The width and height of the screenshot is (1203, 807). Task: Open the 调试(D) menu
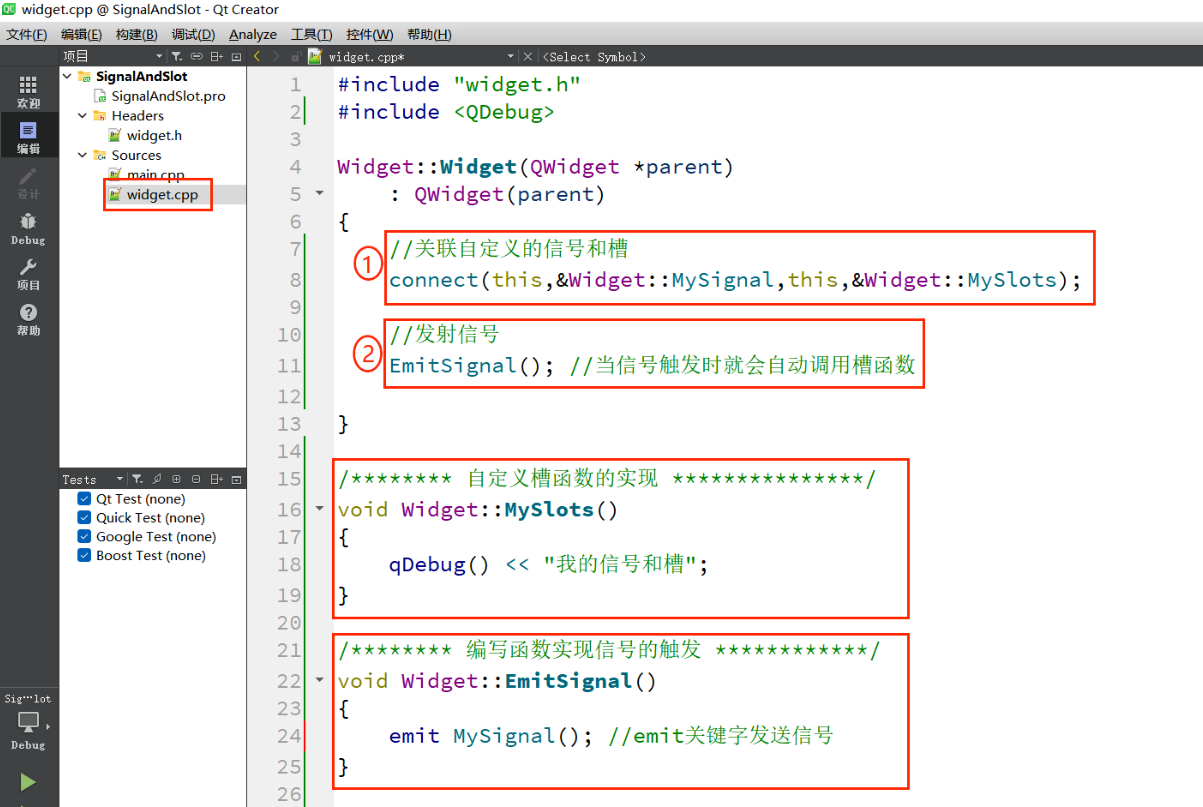coord(193,35)
